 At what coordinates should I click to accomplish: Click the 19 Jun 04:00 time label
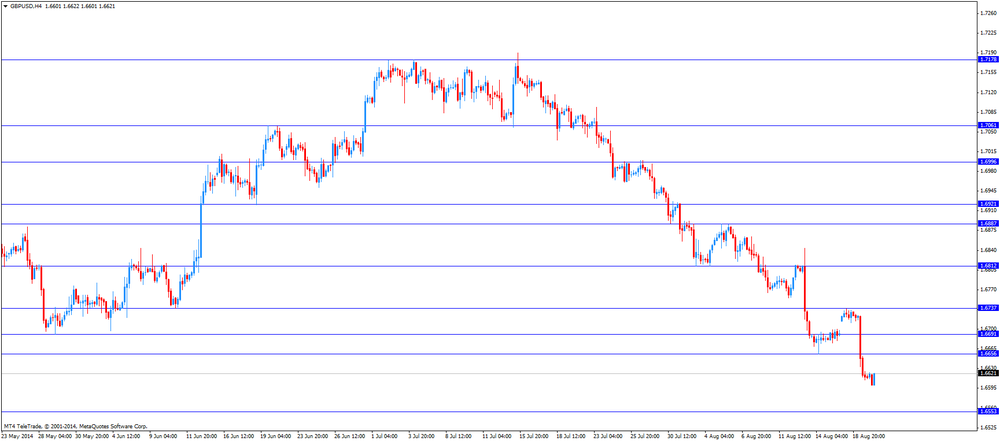[277, 437]
